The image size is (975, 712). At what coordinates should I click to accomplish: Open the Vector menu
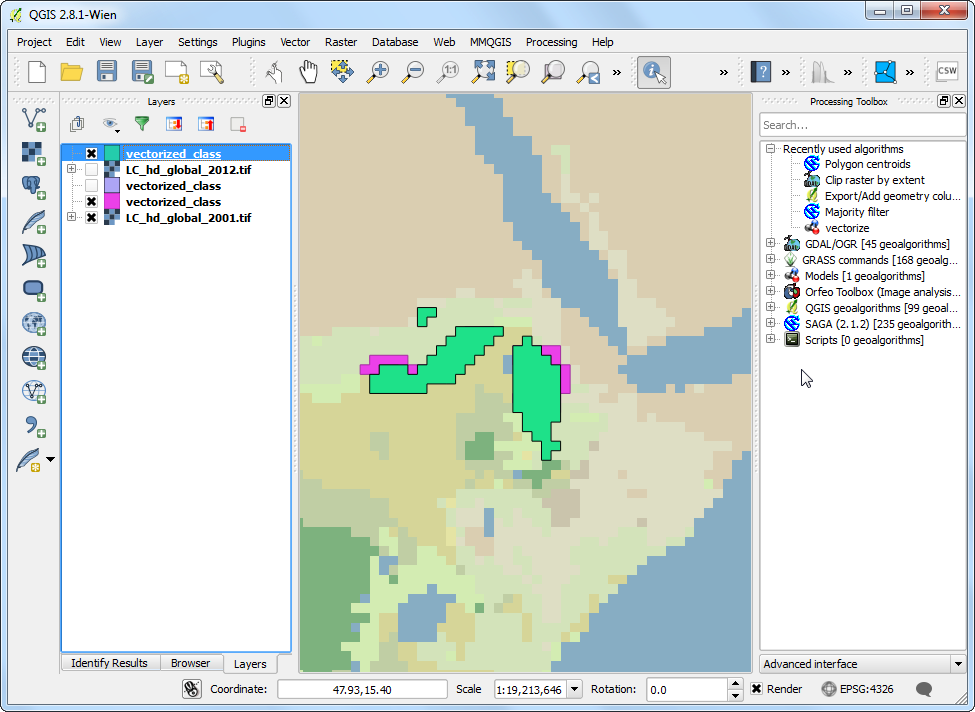tap(295, 42)
